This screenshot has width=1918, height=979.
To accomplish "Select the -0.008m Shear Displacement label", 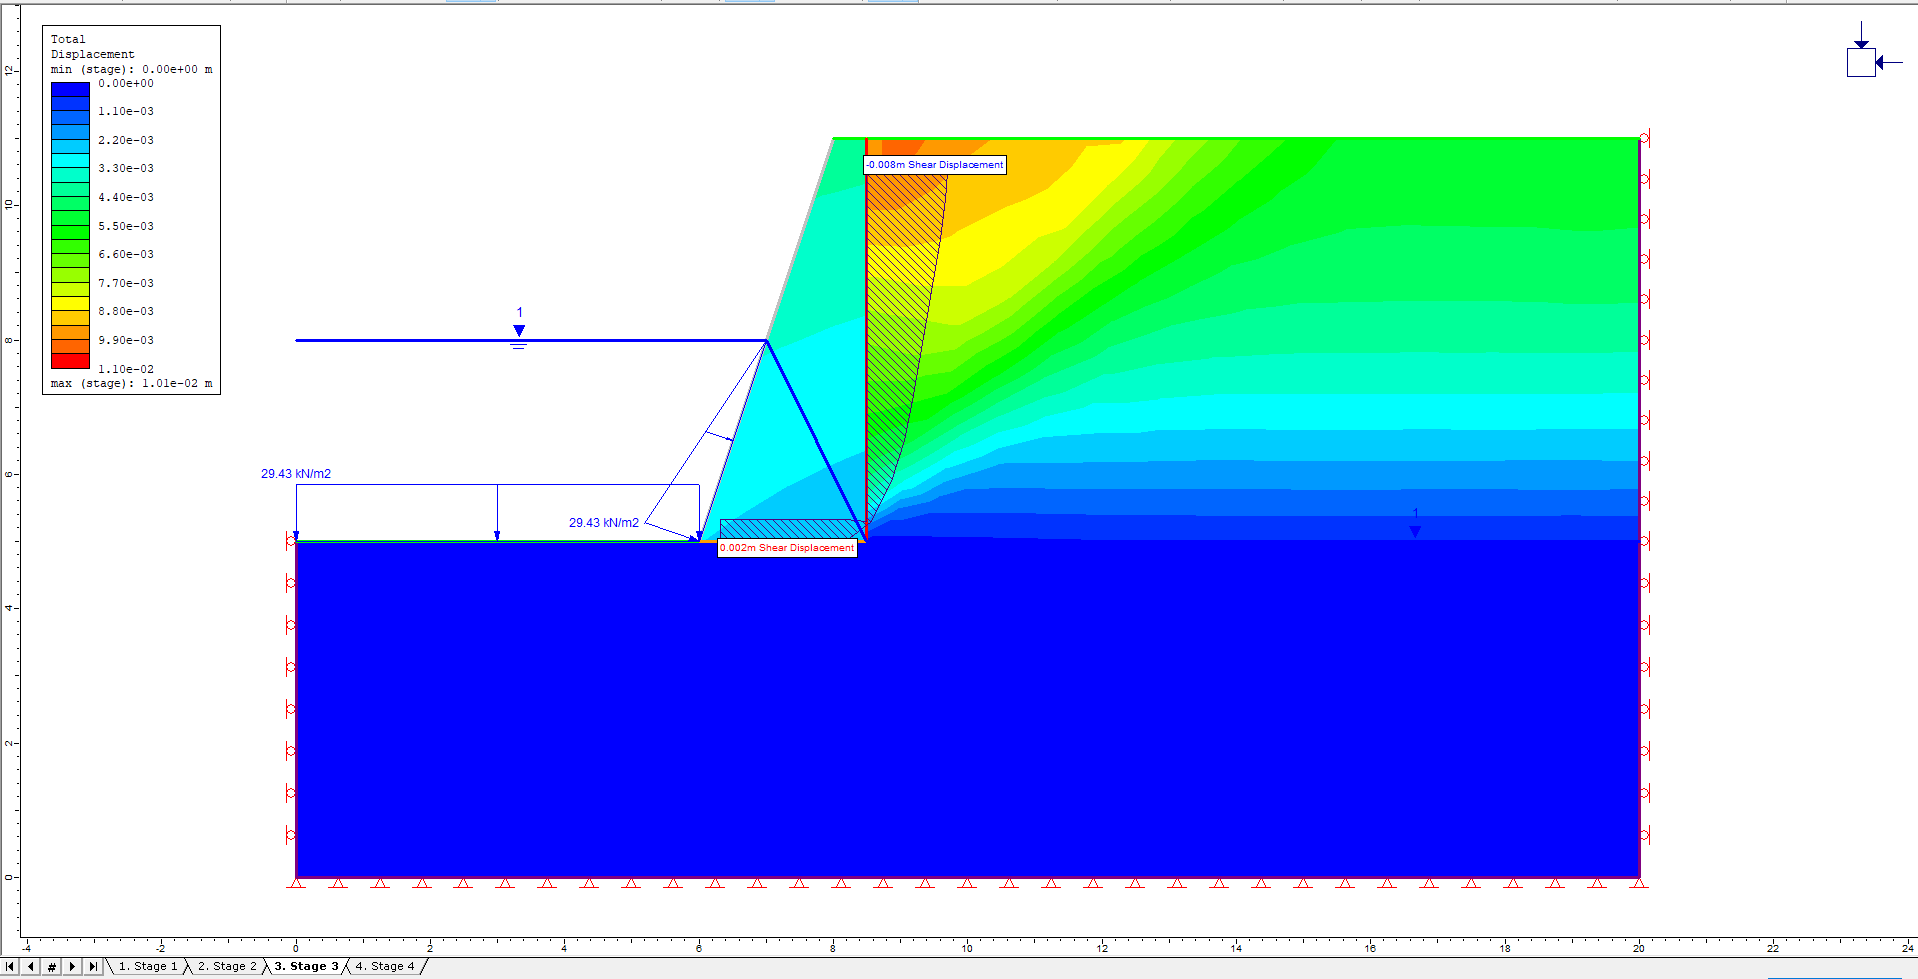I will (x=935, y=165).
